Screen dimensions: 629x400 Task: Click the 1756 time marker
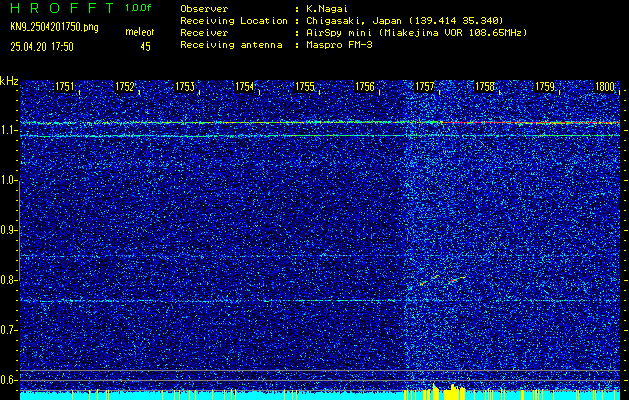pyautogui.click(x=365, y=86)
